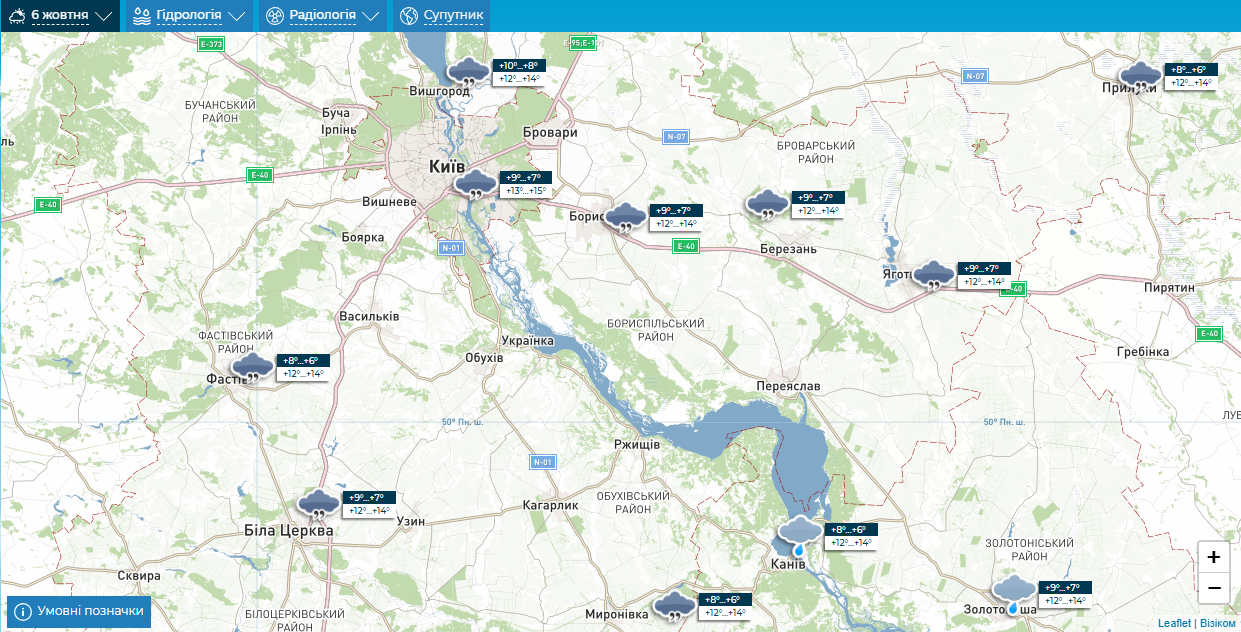Click the rain drop cloud icon at Kaniv
Viewport: 1241px width, 632px height.
[x=799, y=535]
